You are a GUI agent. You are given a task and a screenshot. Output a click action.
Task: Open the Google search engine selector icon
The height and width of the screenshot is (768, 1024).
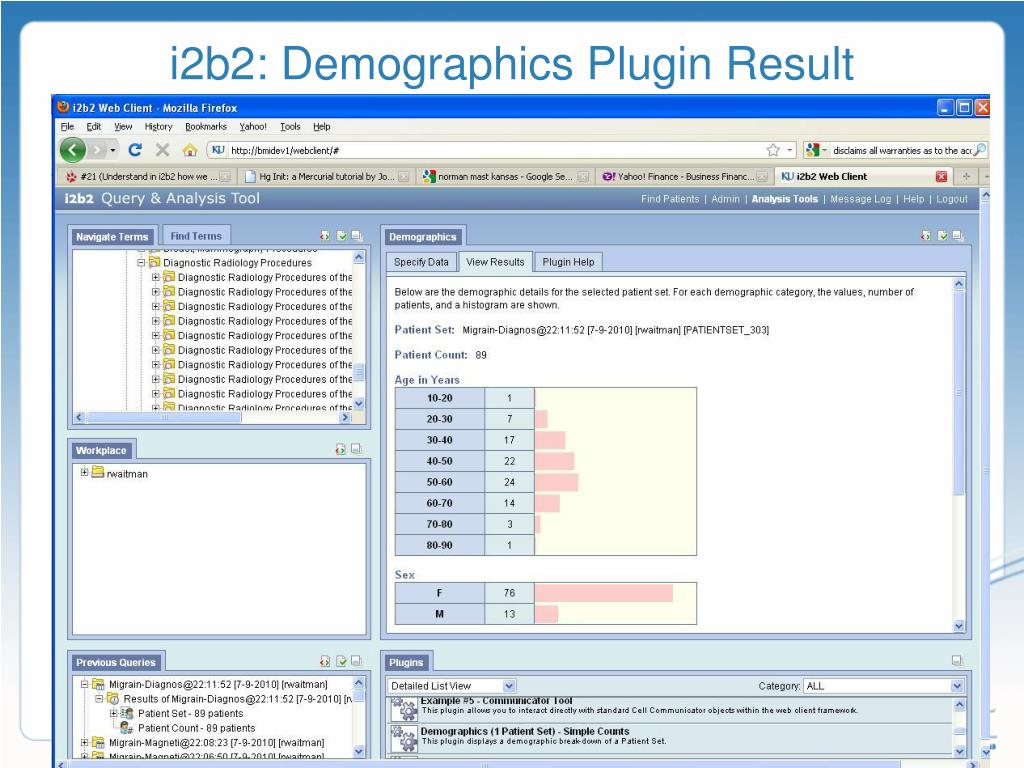point(812,150)
